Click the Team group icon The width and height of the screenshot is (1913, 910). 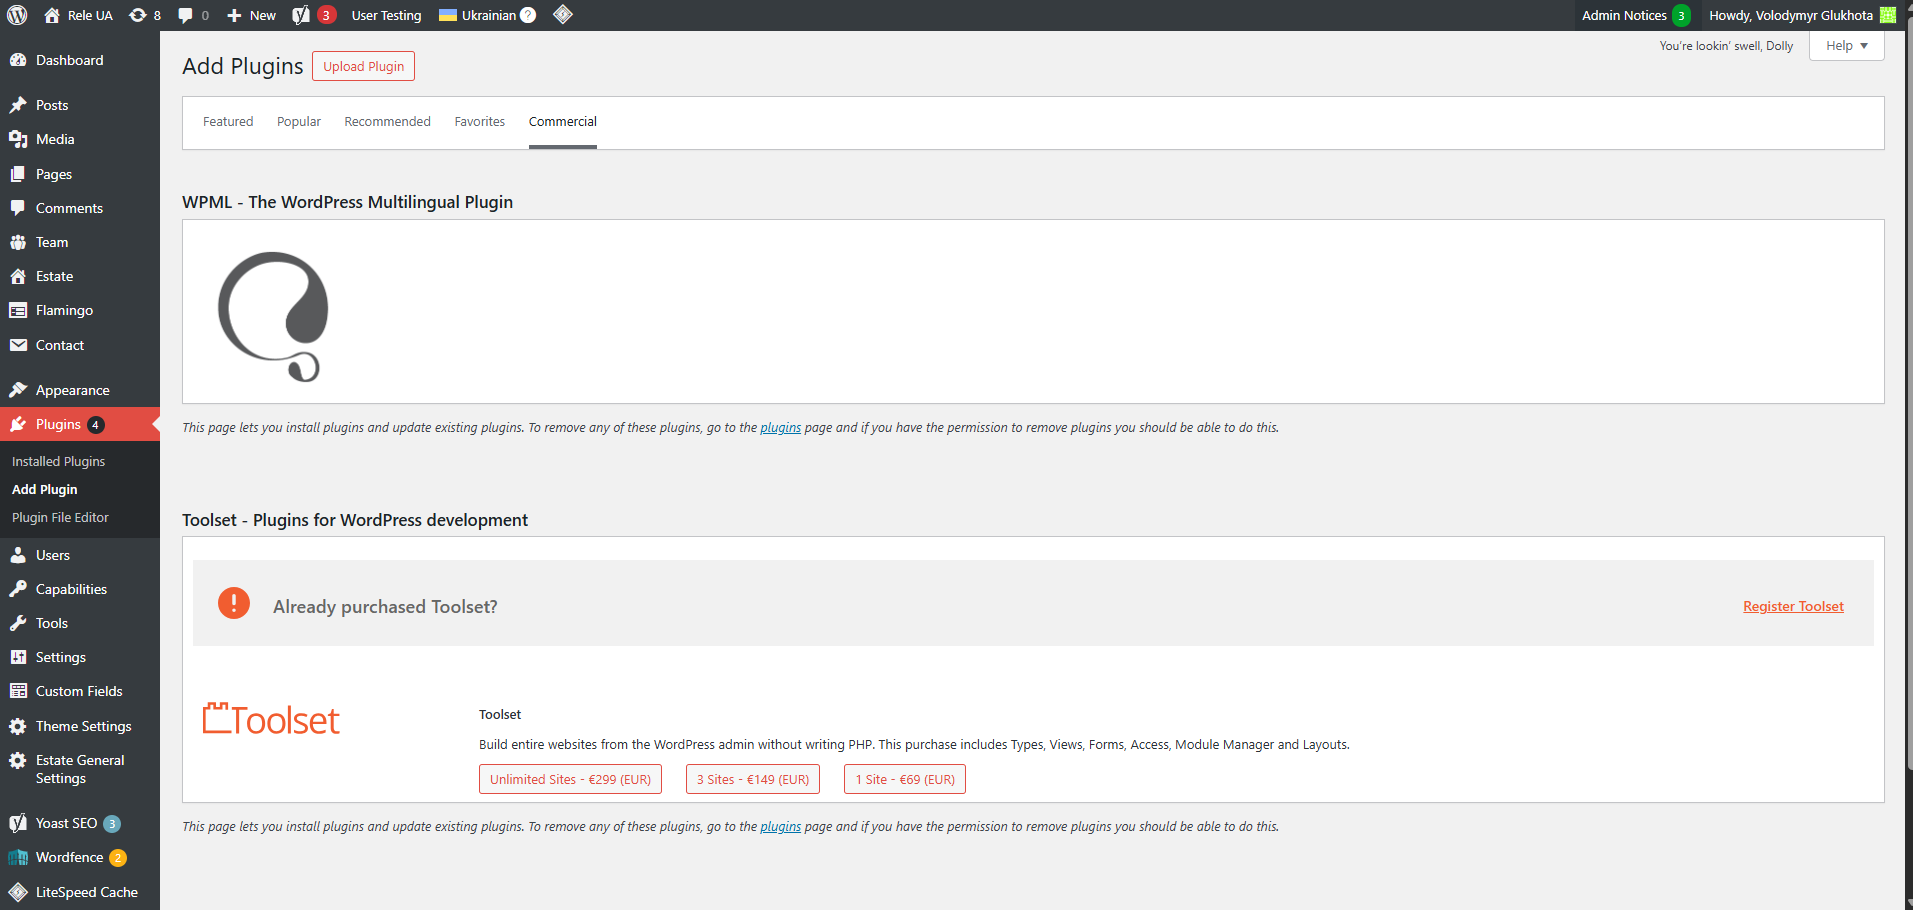18,242
